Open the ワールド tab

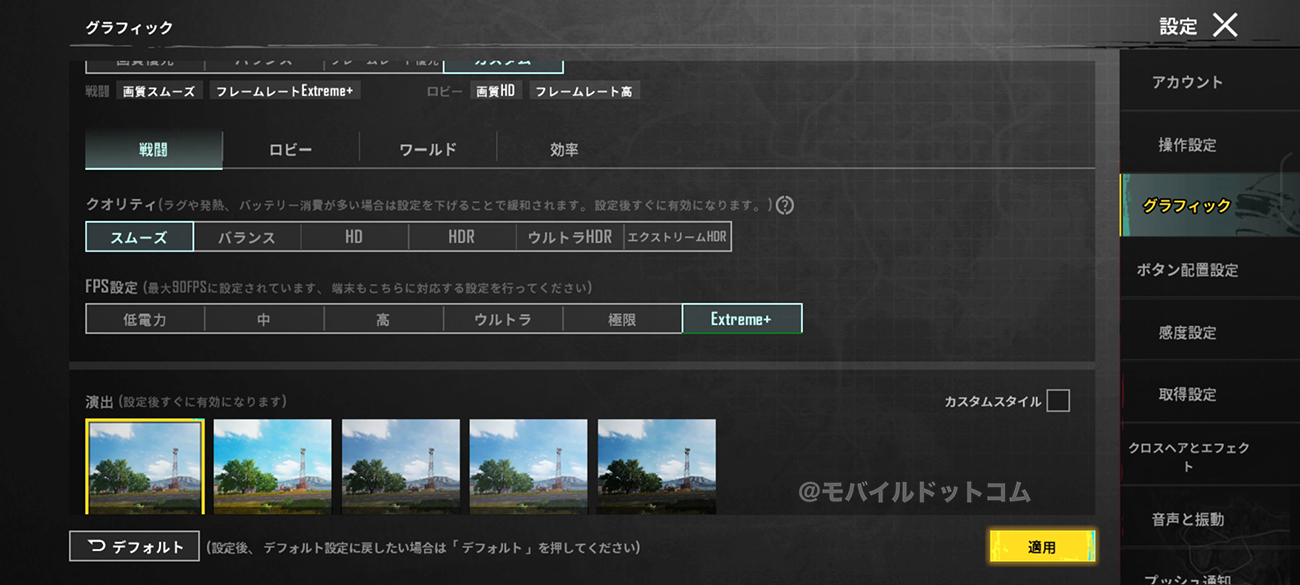[428, 150]
